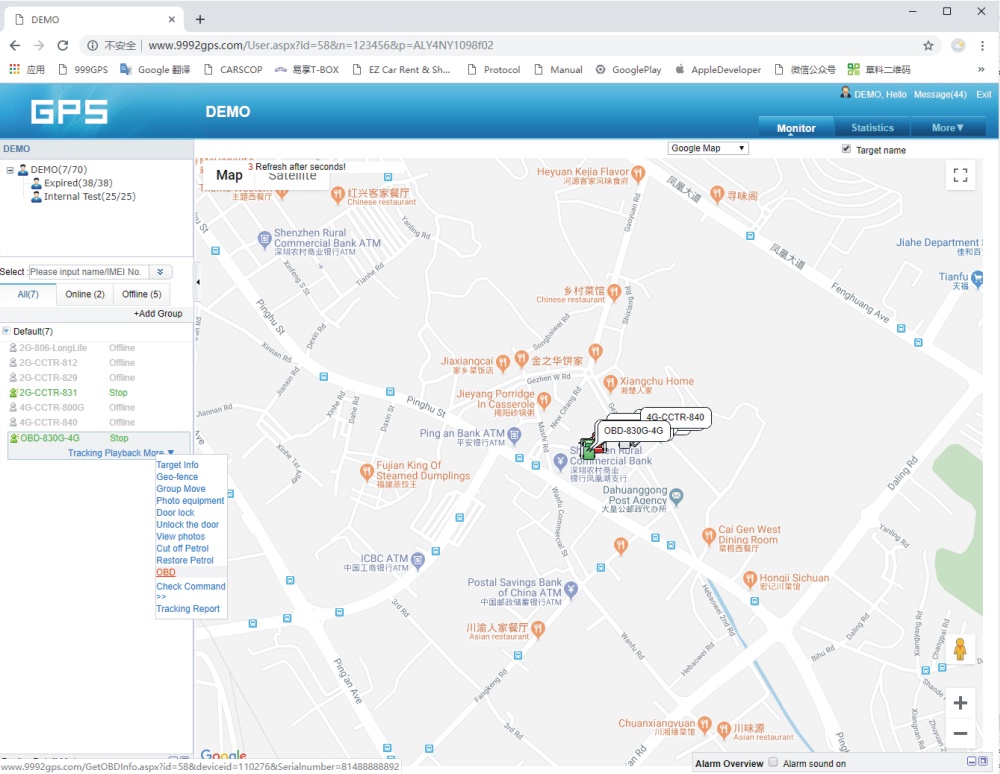The width and height of the screenshot is (1000, 774).
Task: Click +Add Group link
Action: (158, 314)
